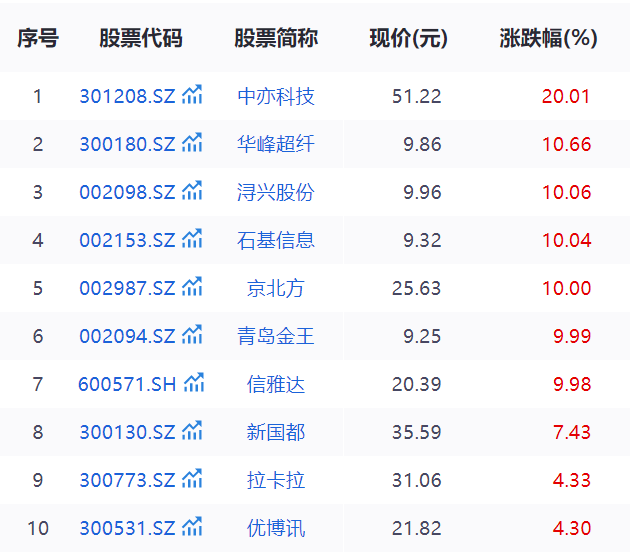
Task: Open the 中亦科技 stock name link
Action: coord(276,97)
